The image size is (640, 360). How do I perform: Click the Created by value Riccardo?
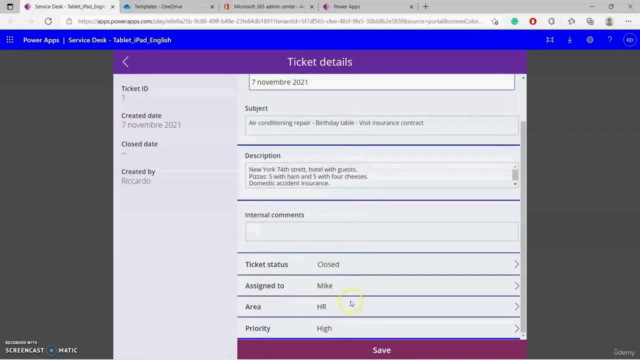pos(136,181)
